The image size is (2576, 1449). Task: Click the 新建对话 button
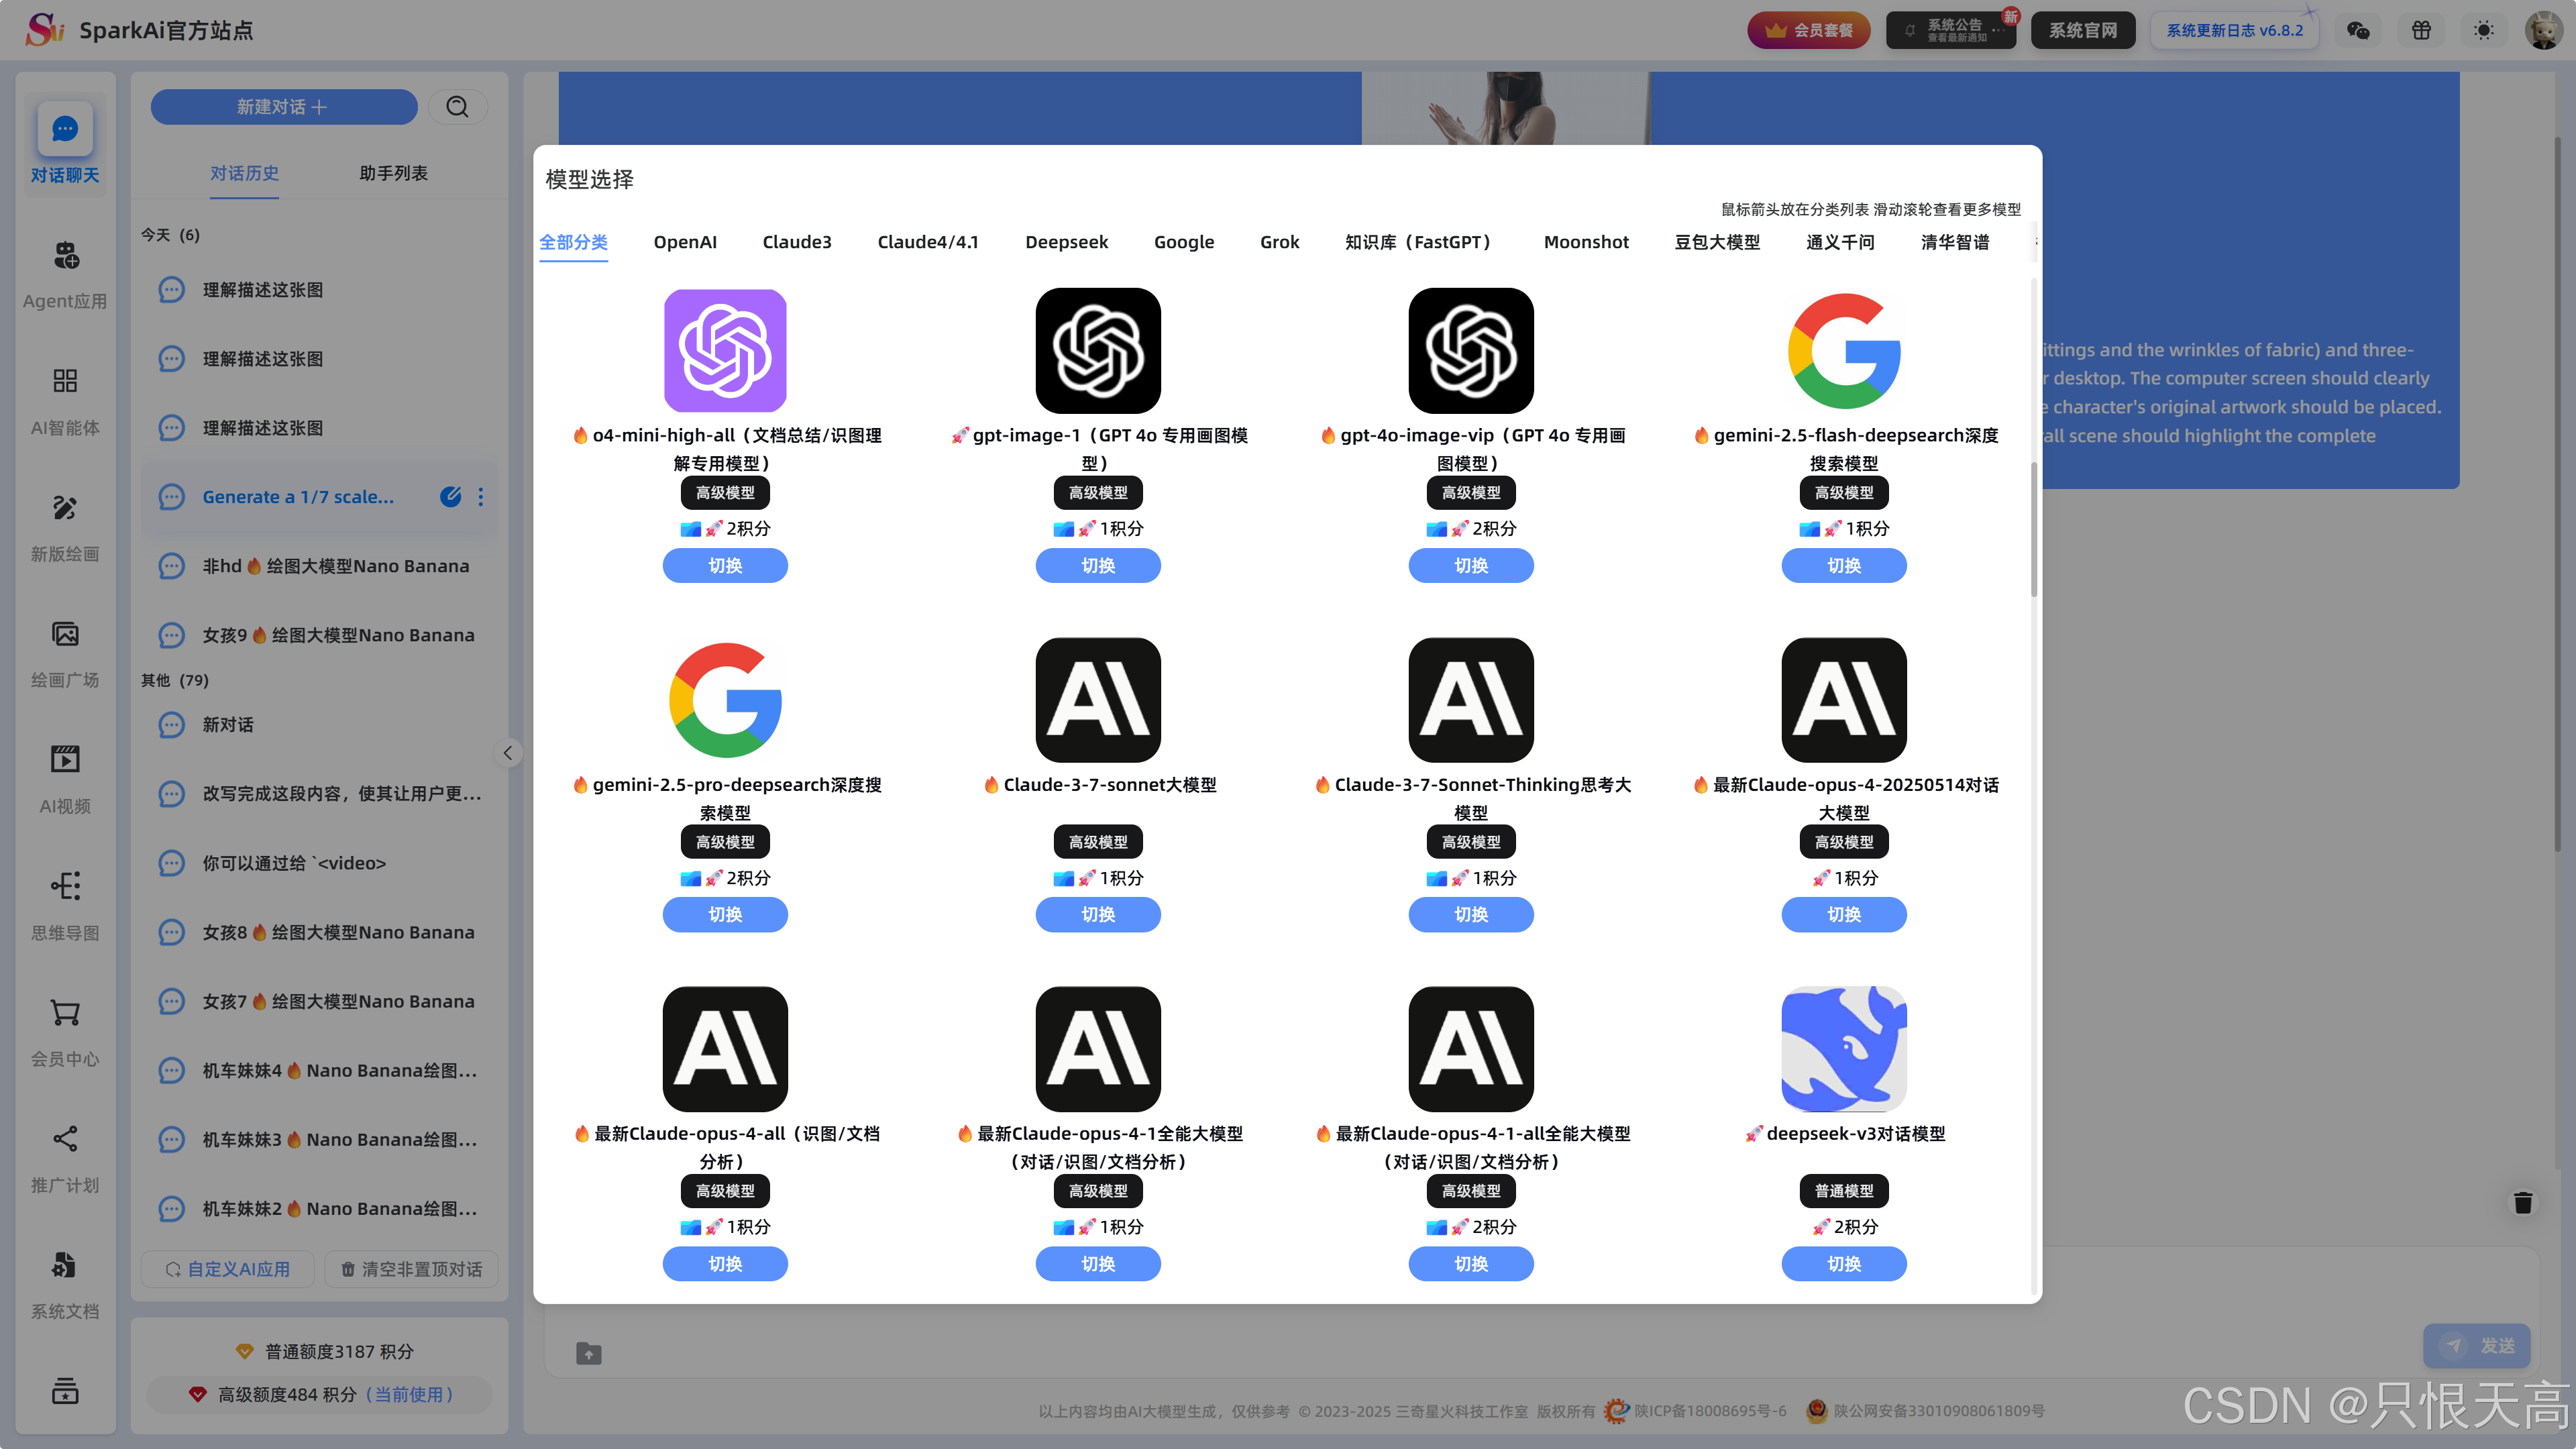[284, 107]
